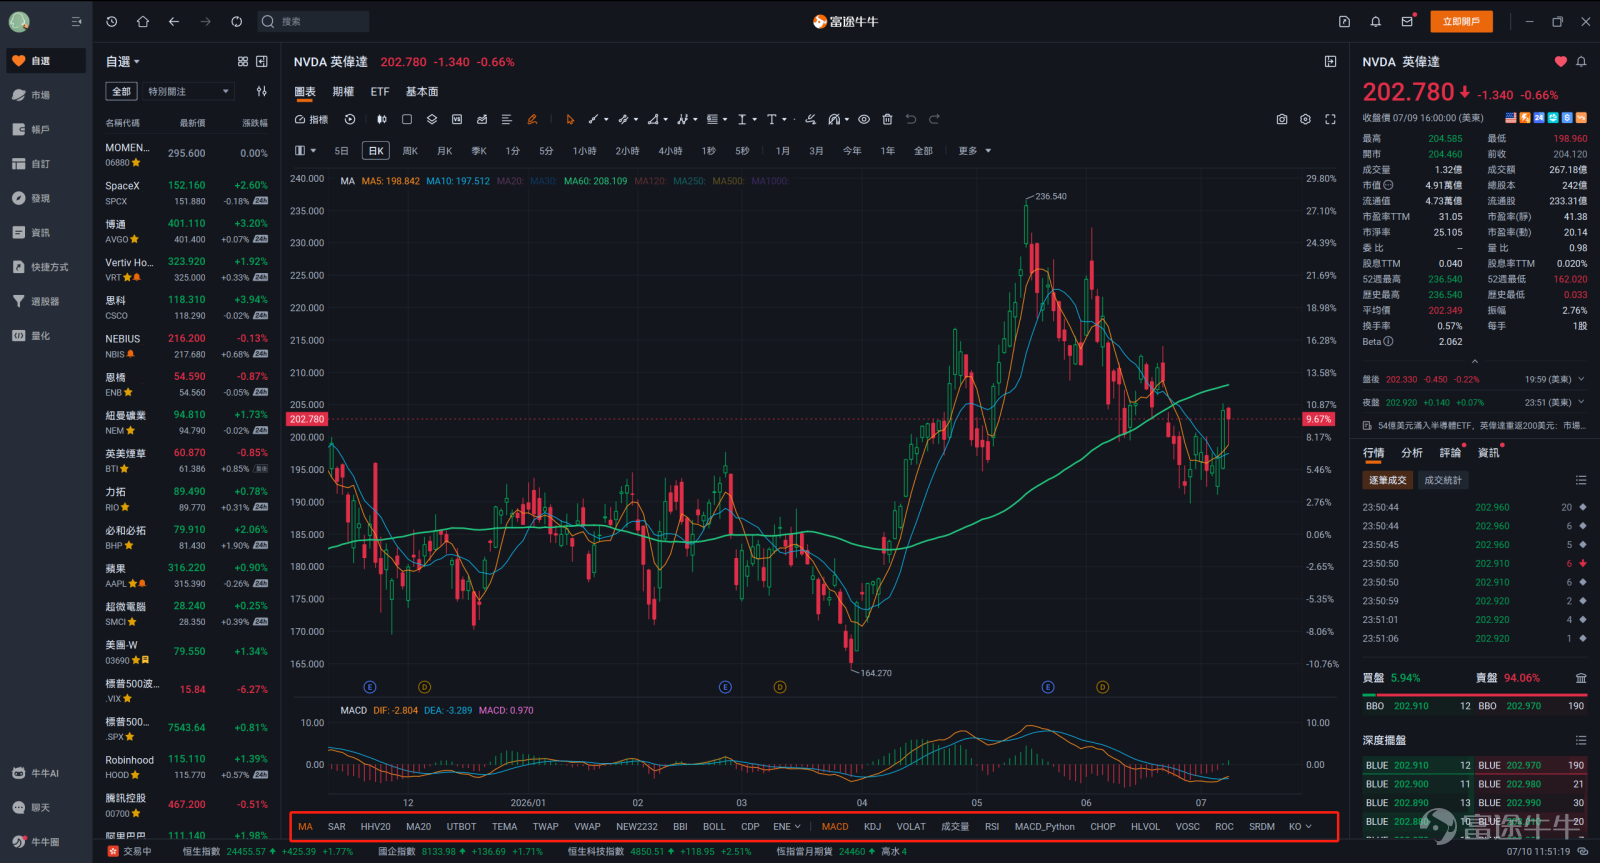Switch to the 期權 options tab
The width and height of the screenshot is (1600, 863).
point(343,92)
